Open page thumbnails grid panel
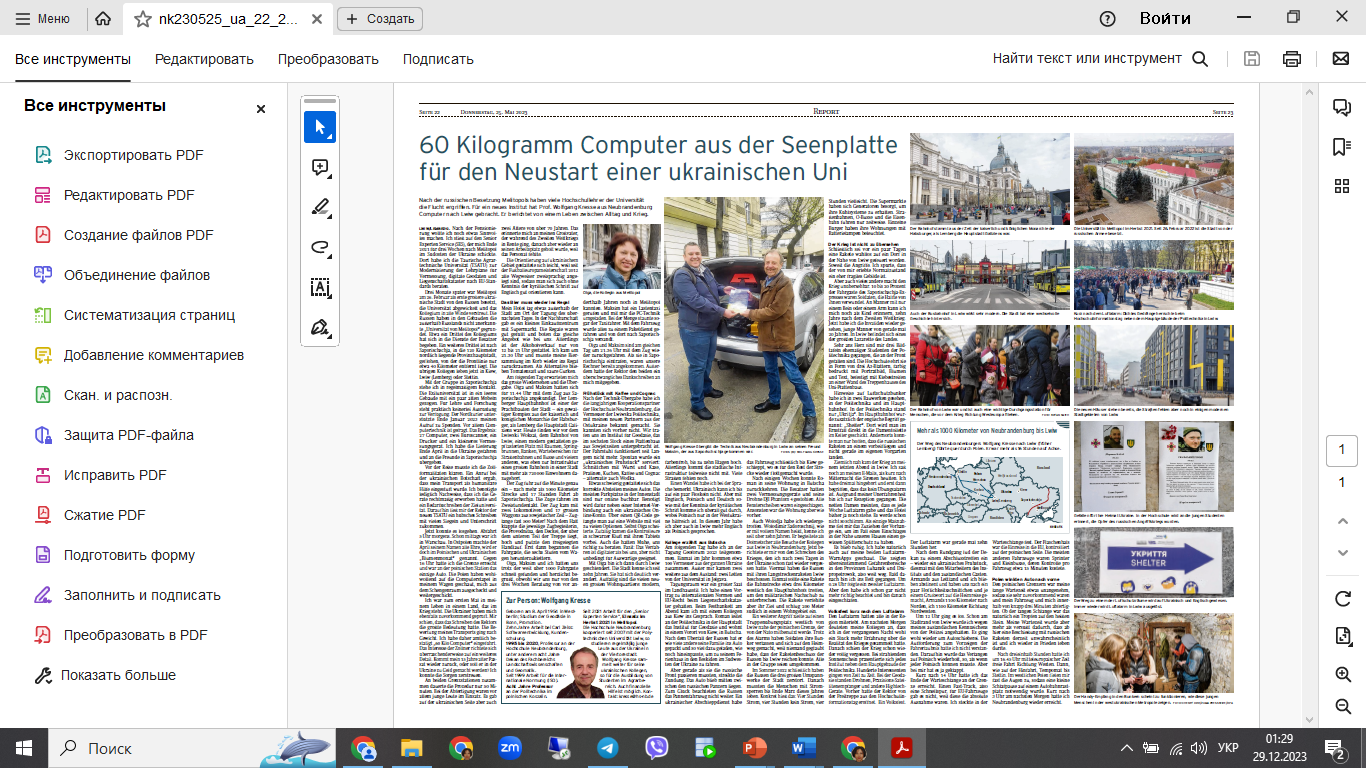The image size is (1366, 768). (1341, 186)
